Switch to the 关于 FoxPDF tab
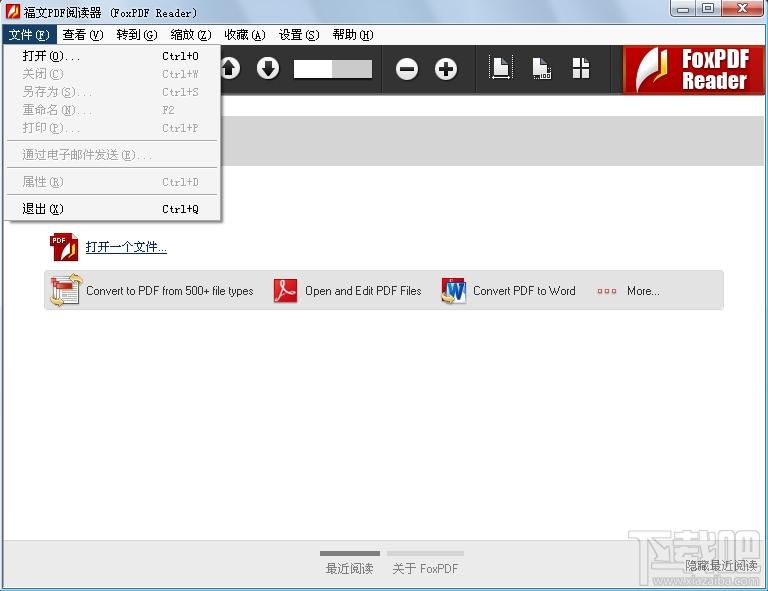 point(425,564)
